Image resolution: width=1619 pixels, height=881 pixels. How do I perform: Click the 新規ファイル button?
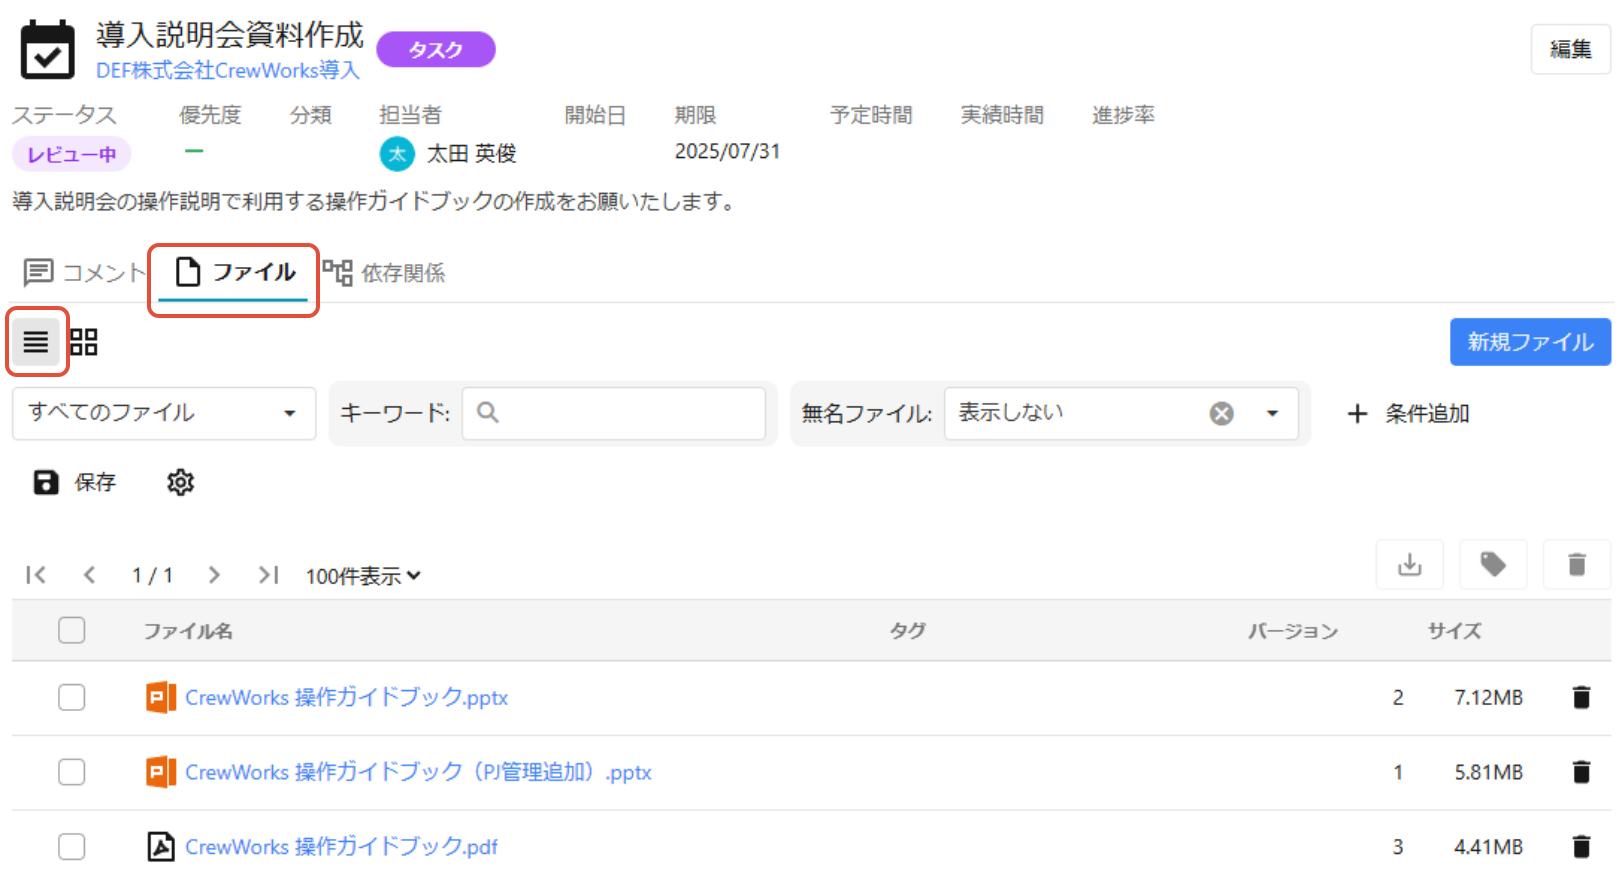click(1530, 342)
